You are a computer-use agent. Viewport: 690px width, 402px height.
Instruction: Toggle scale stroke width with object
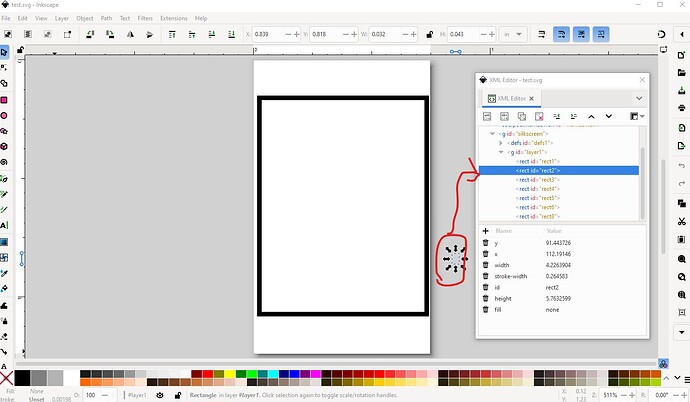pyautogui.click(x=542, y=34)
